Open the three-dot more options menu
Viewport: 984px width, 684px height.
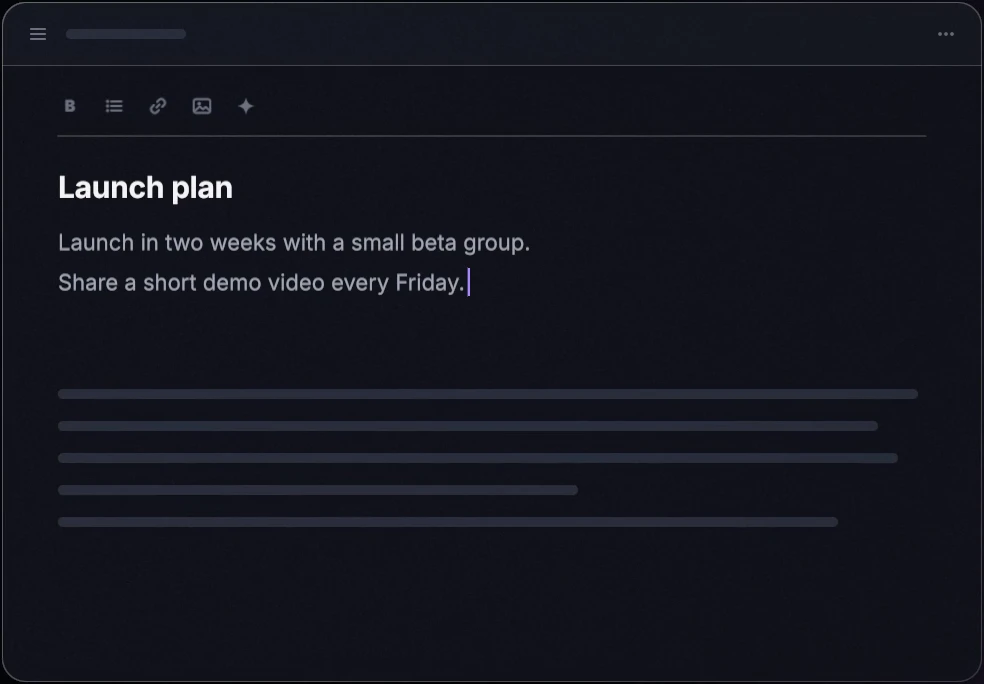pyautogui.click(x=946, y=34)
